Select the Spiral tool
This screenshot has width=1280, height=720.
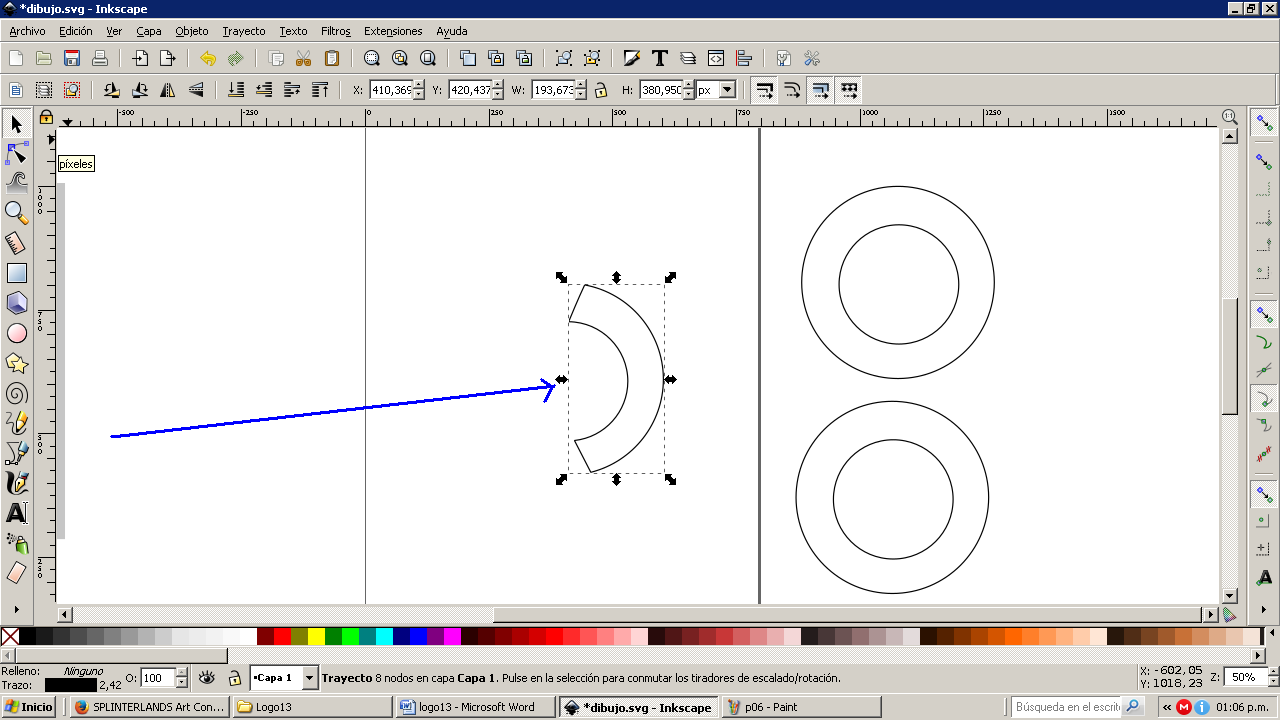pos(16,393)
